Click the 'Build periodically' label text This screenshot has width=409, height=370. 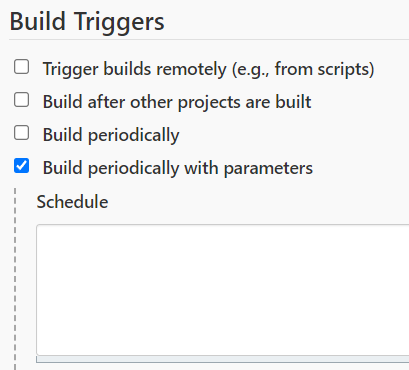pos(111,135)
